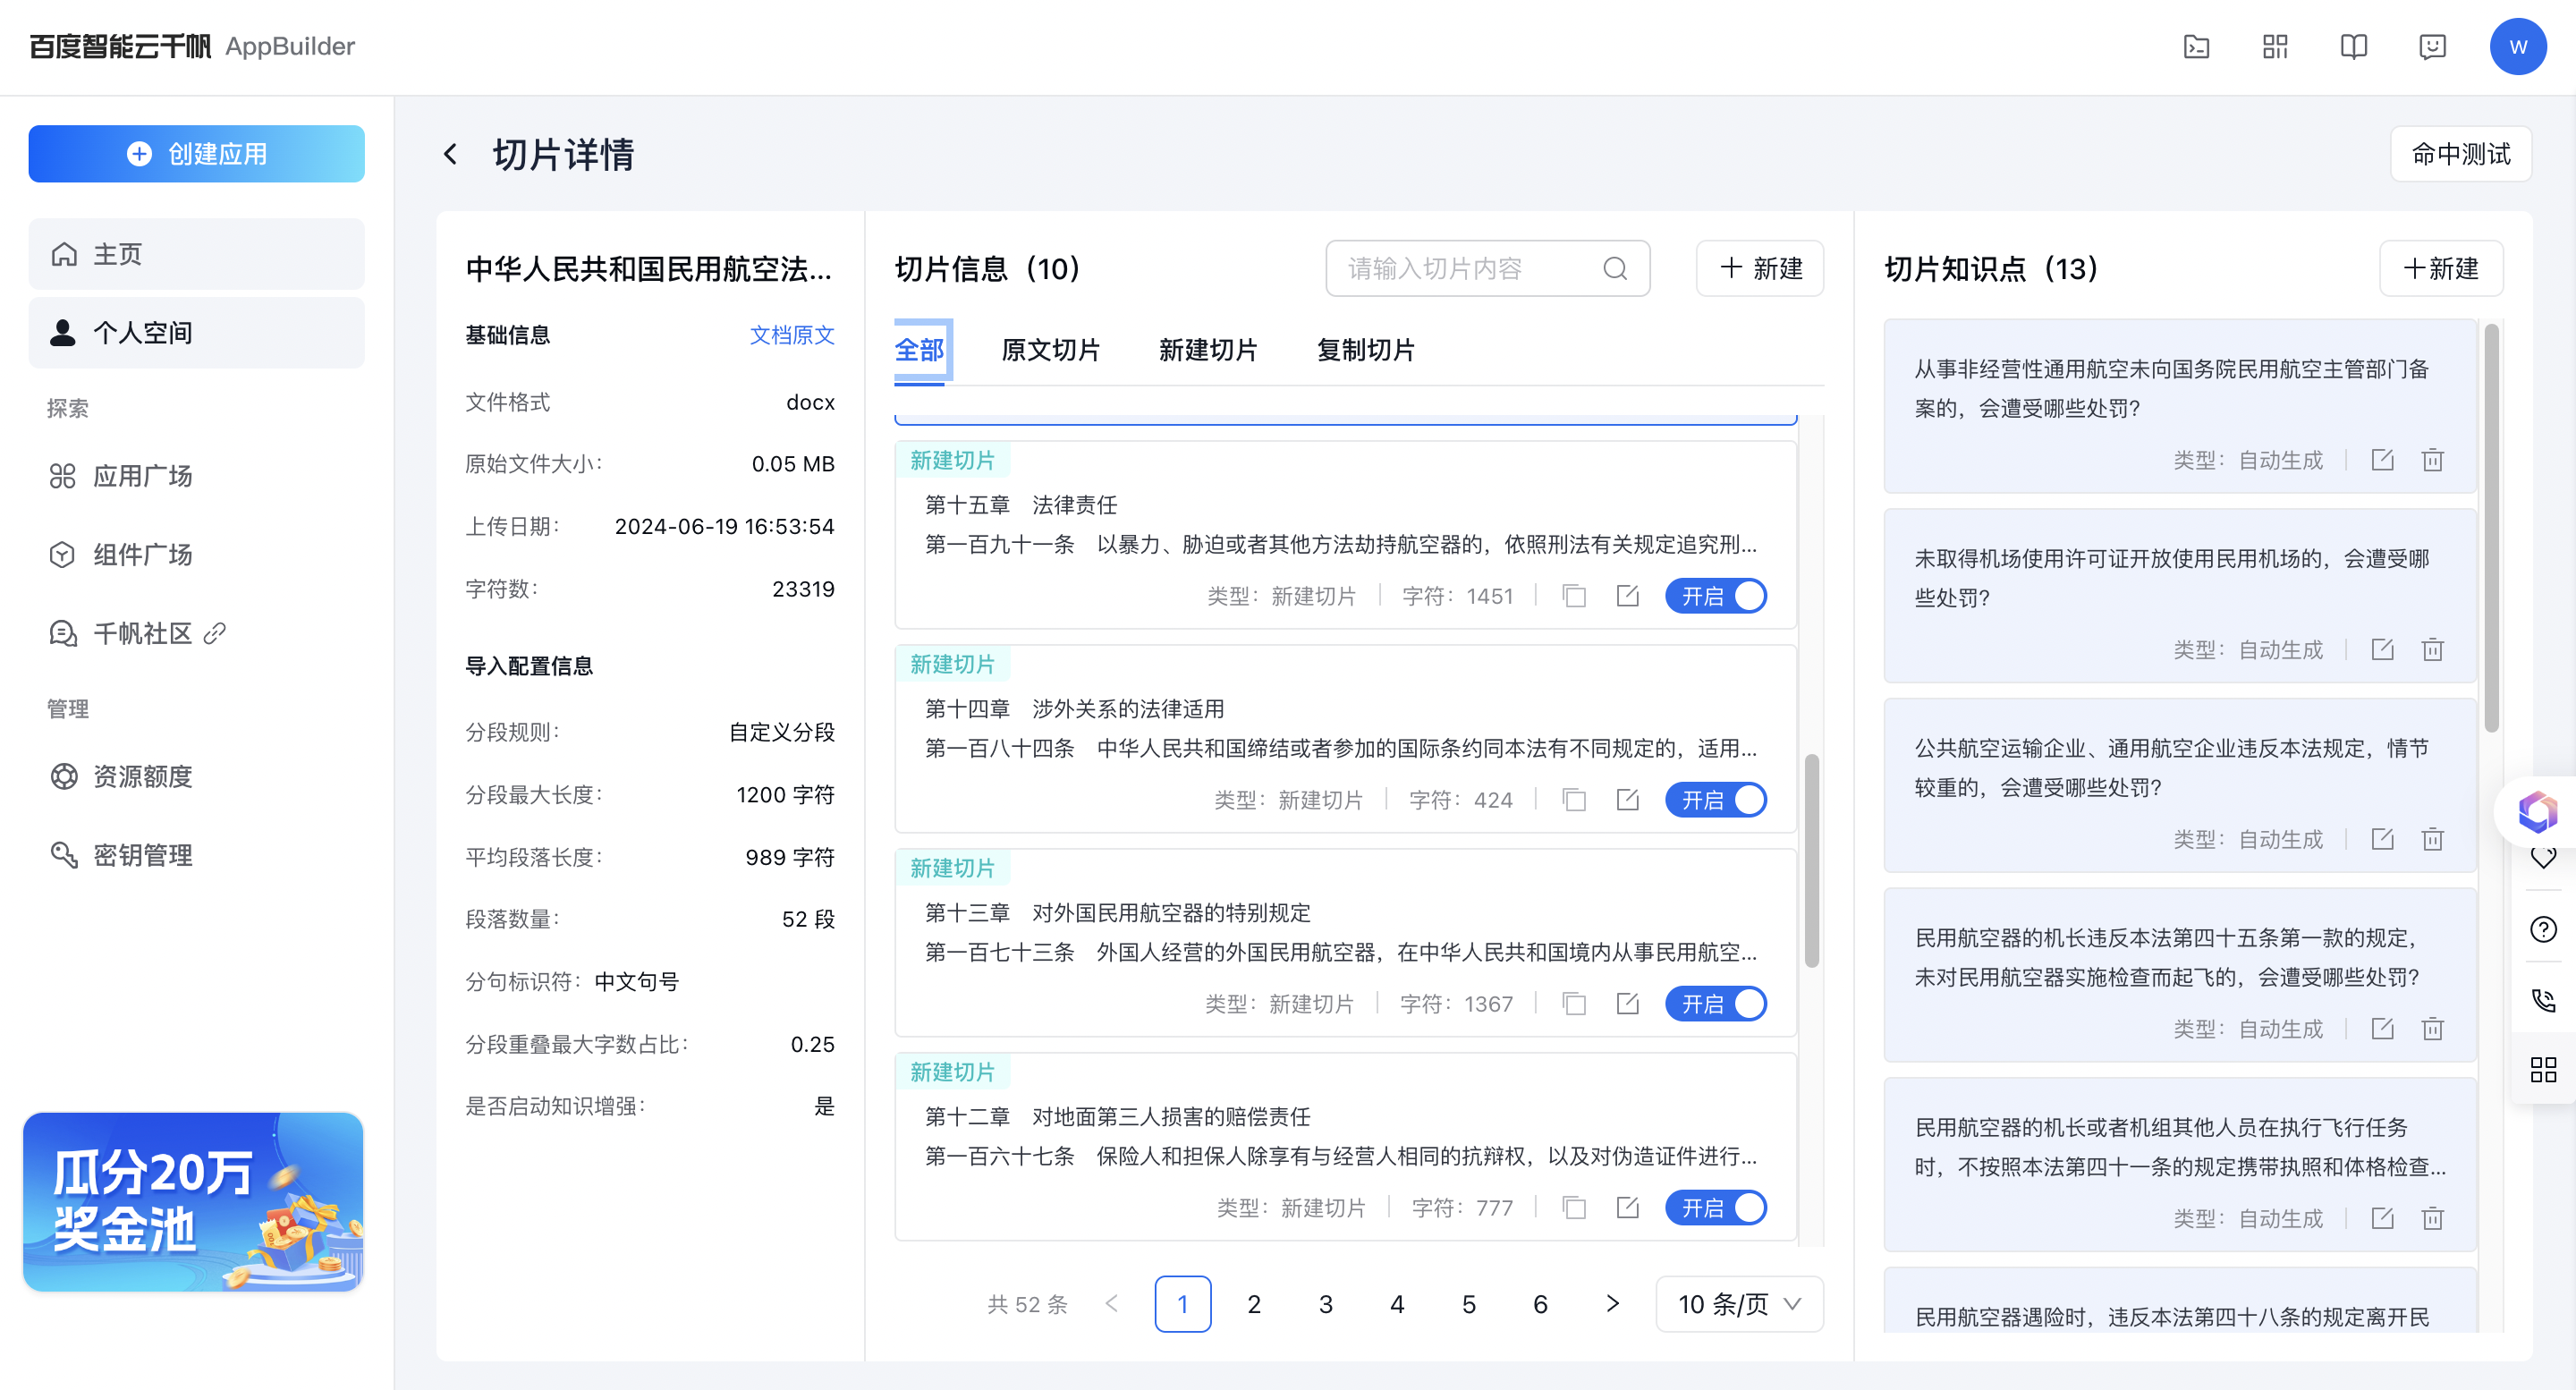
Task: Switch to the 原文切片 tab
Action: pos(1050,350)
